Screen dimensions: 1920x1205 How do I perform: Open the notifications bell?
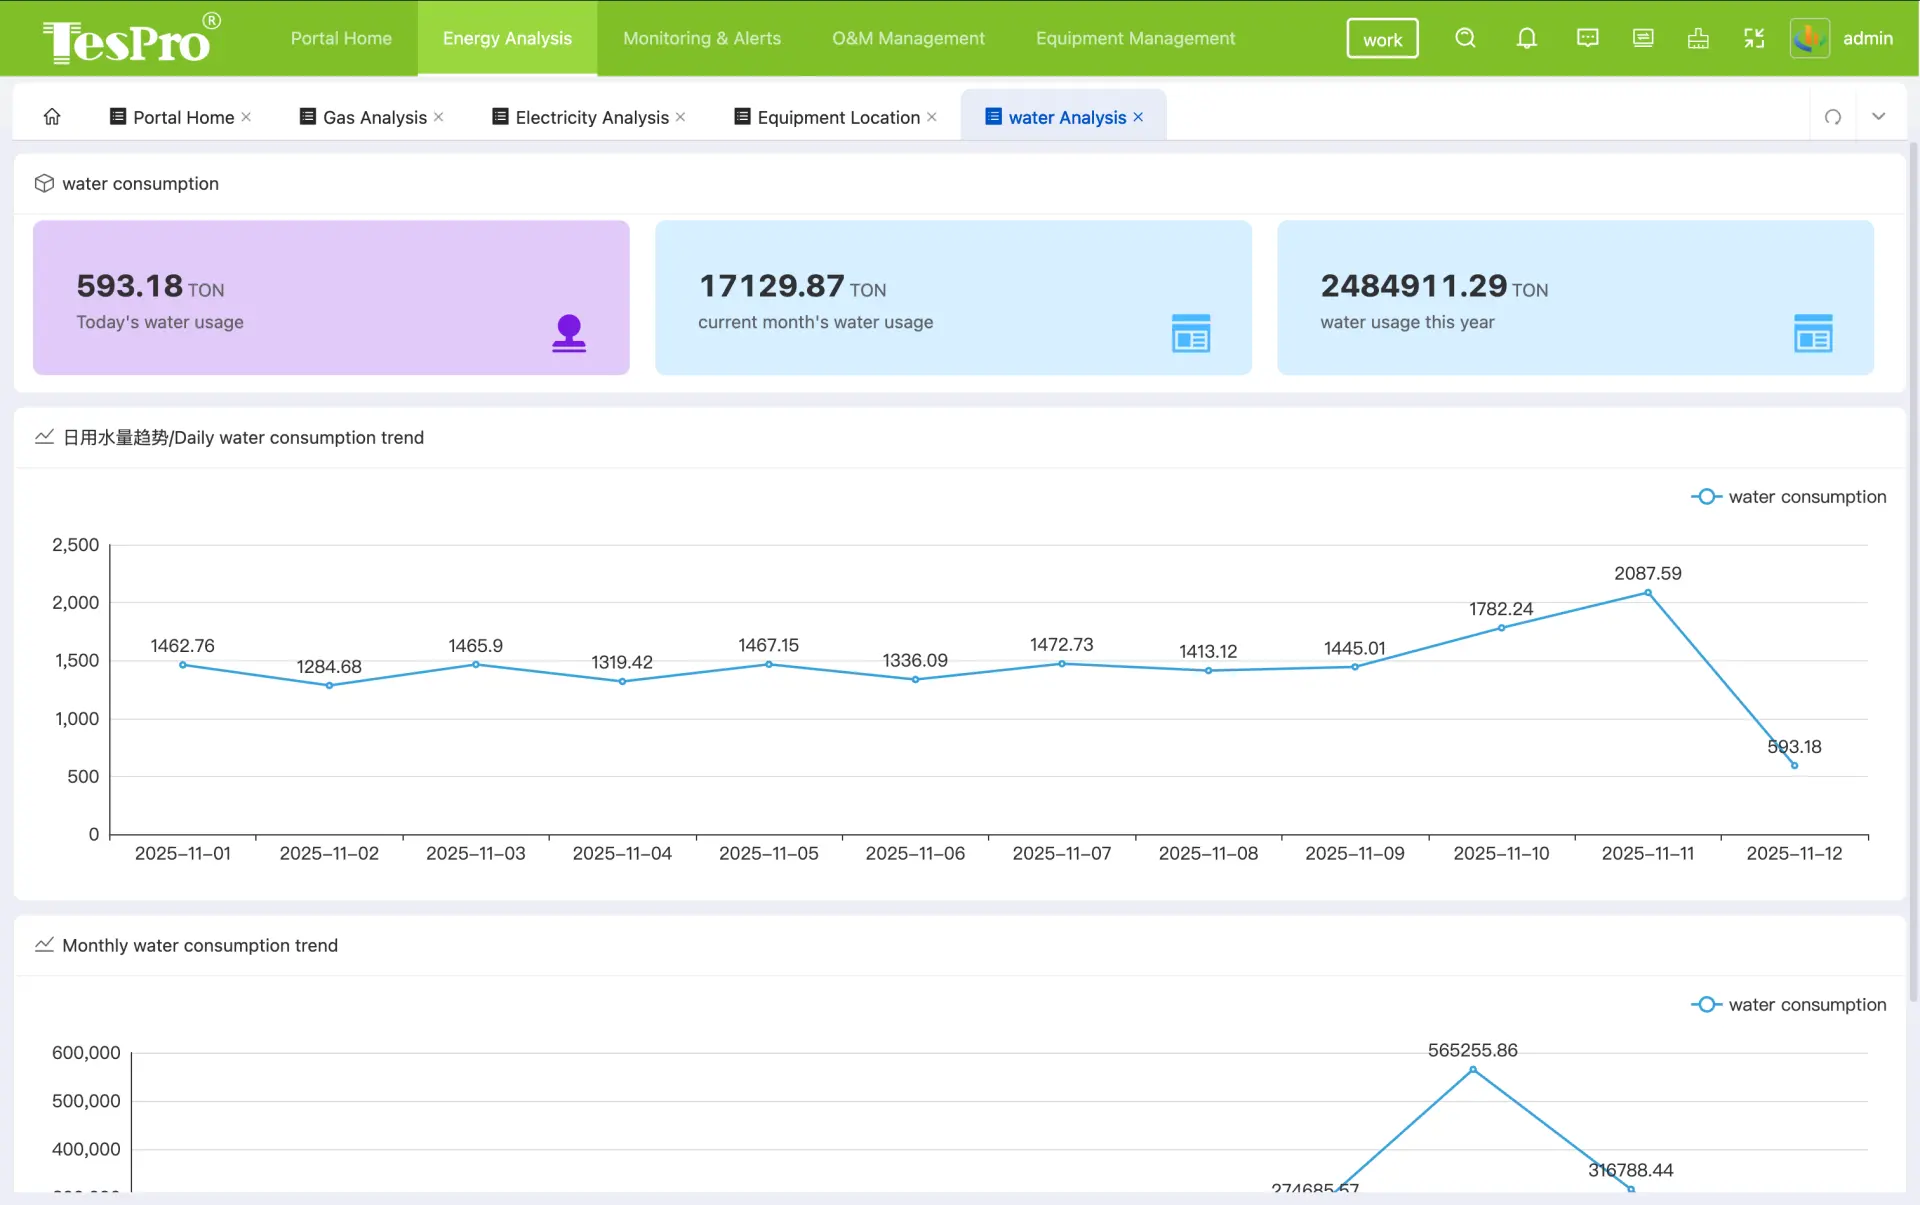[1526, 38]
